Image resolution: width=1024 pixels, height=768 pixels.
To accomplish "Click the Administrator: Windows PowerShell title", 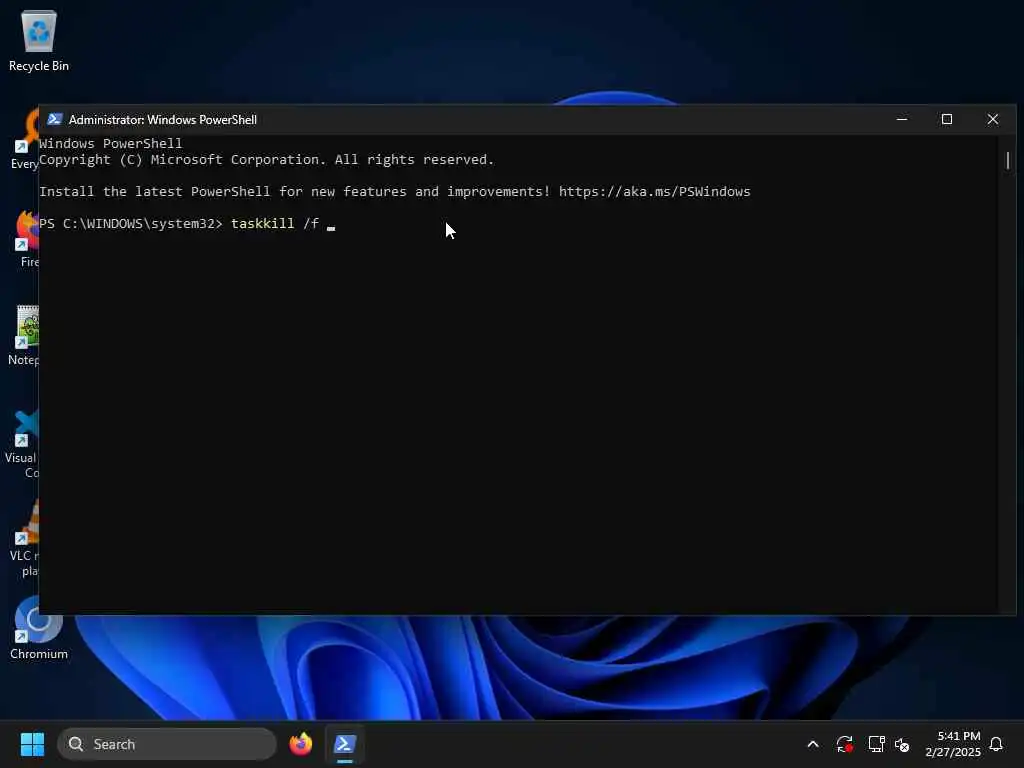I will click(163, 120).
